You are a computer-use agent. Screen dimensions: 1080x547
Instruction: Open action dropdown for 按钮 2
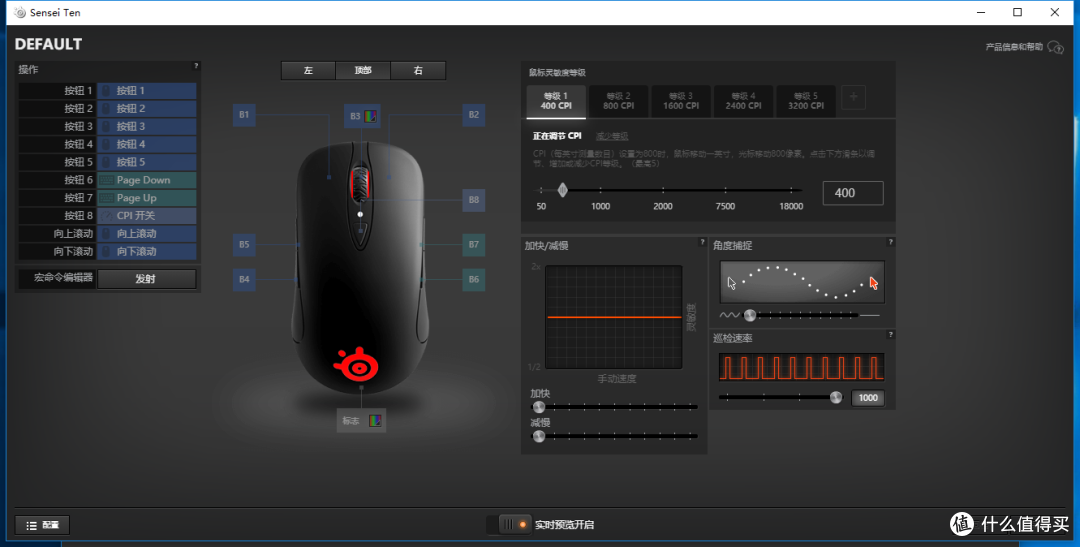coord(147,108)
